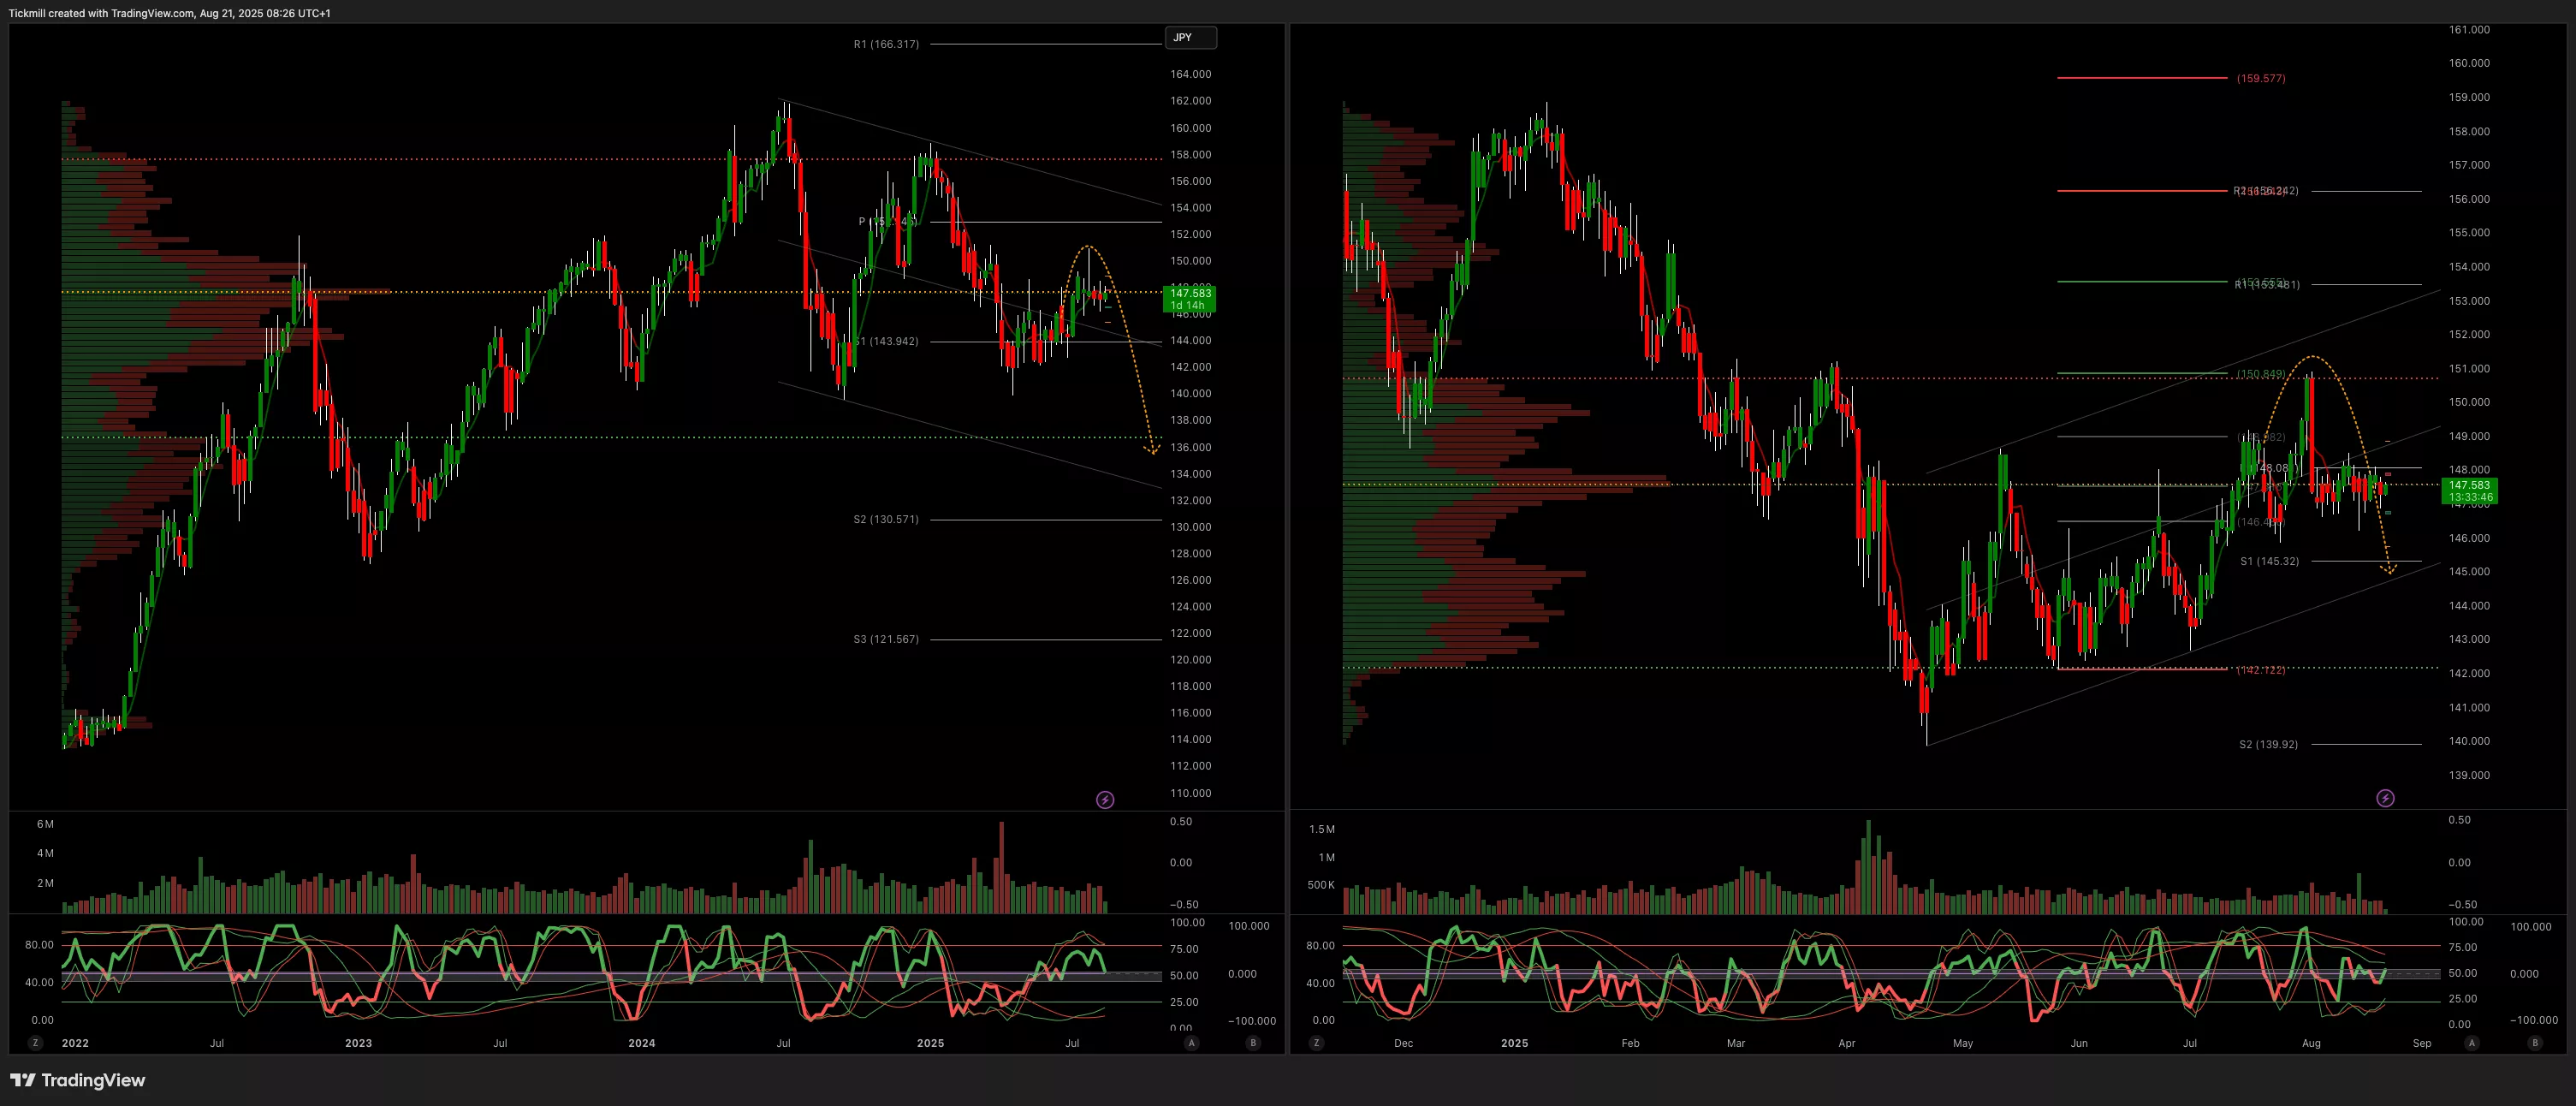2576x1106 pixels.
Task: Click the purple lightning icon on right chart
Action: 2385,798
